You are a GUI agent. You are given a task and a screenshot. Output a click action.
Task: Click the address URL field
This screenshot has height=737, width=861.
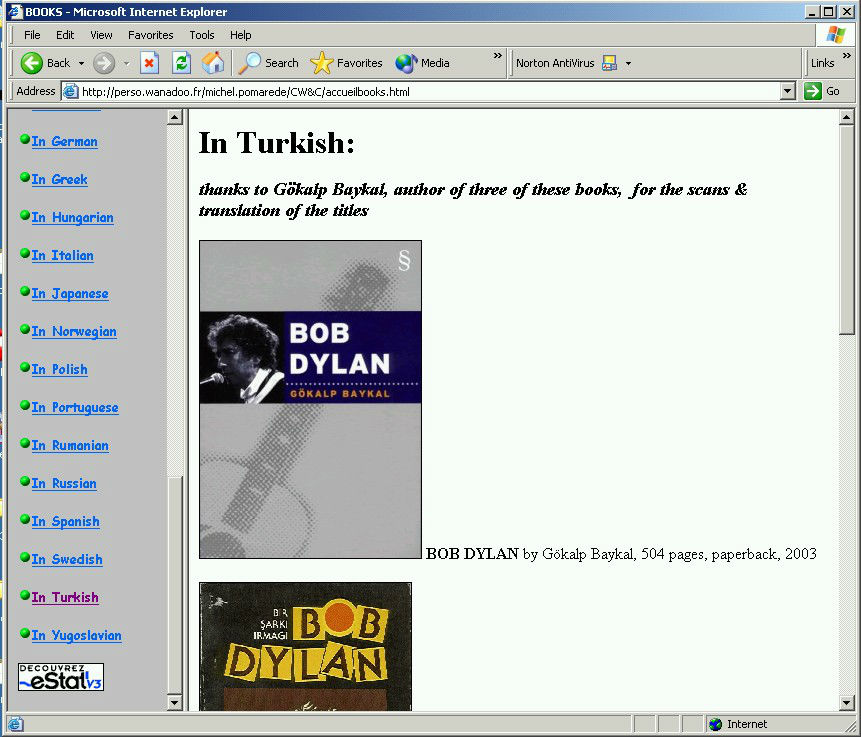point(430,91)
